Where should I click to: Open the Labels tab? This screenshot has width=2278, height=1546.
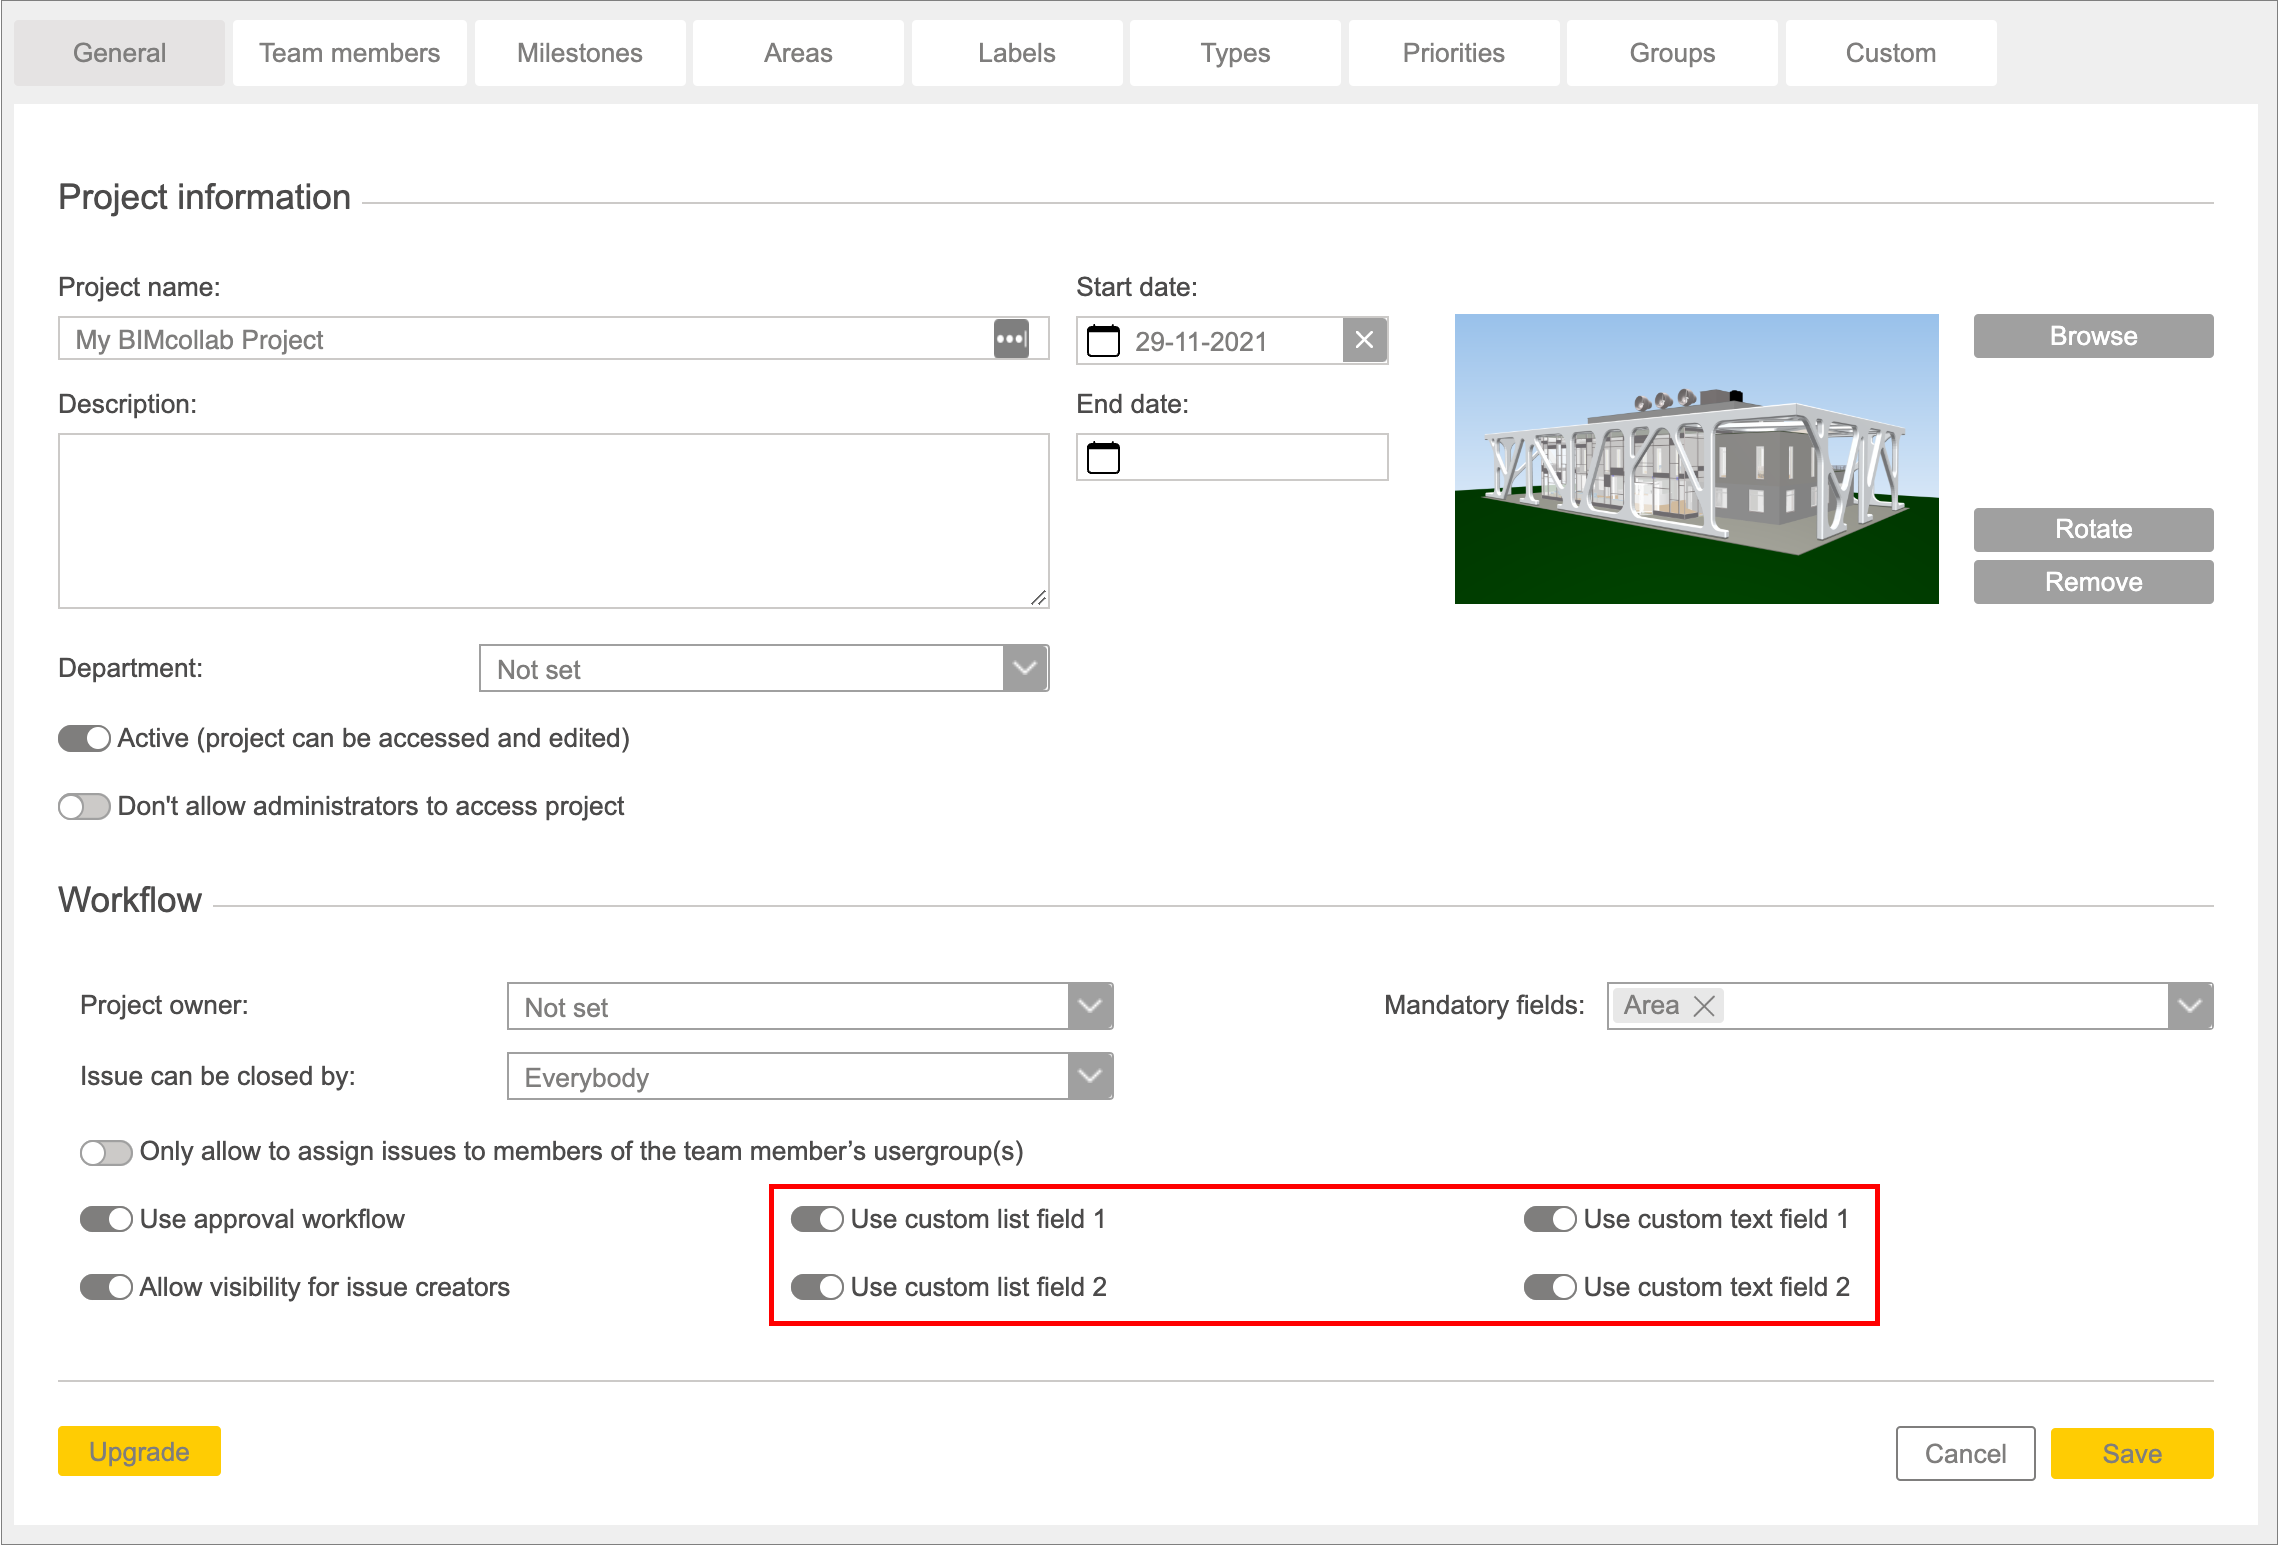click(x=1017, y=53)
